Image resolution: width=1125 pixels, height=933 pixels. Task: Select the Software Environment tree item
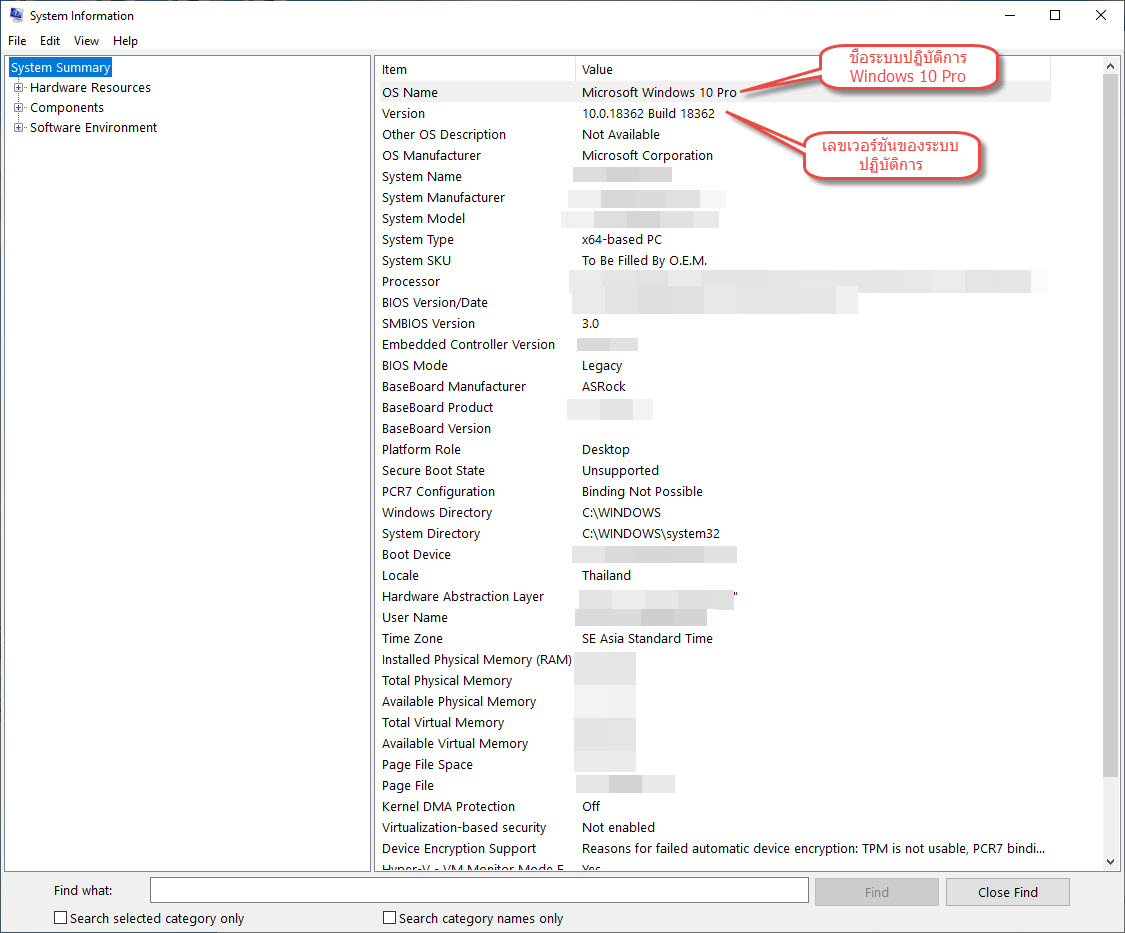[93, 128]
